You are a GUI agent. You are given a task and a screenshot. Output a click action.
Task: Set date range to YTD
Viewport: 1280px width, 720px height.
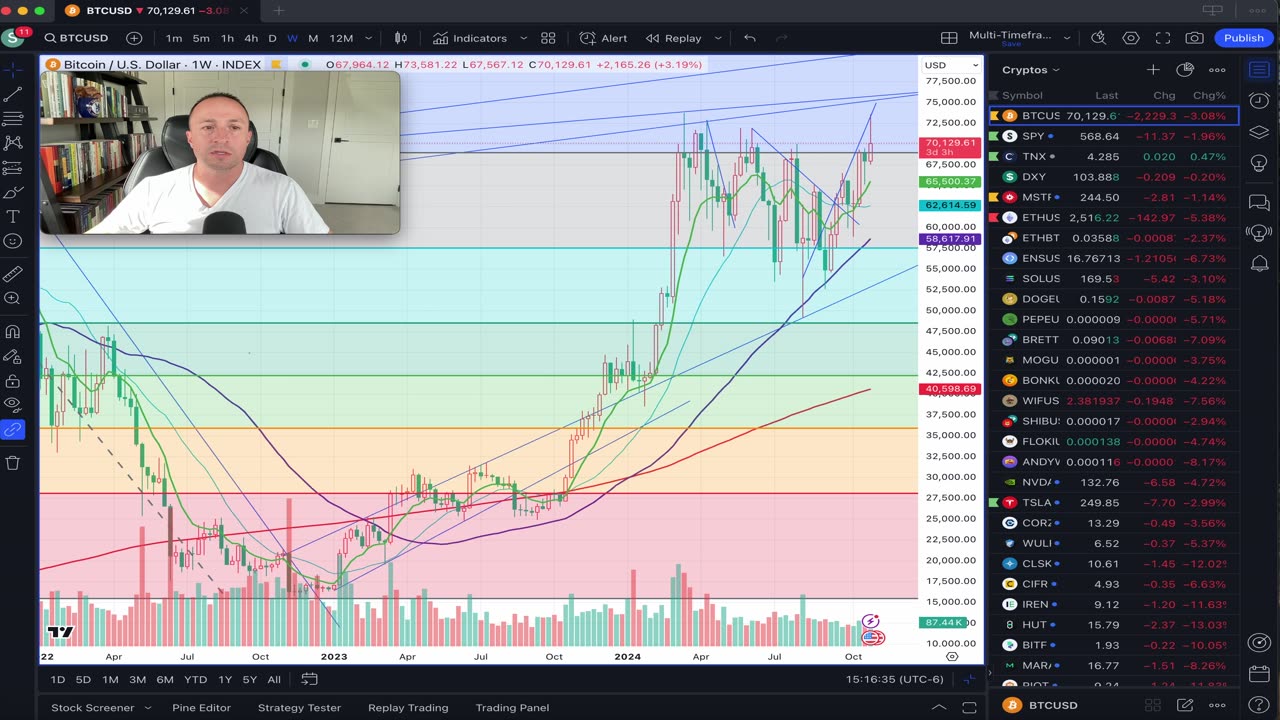point(196,680)
